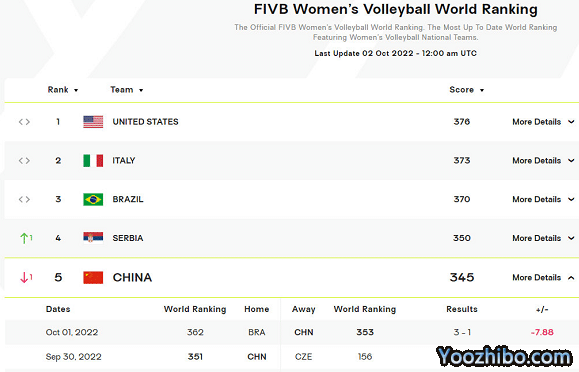Click the Italy flag icon
This screenshot has width=579, height=372.
[x=93, y=160]
